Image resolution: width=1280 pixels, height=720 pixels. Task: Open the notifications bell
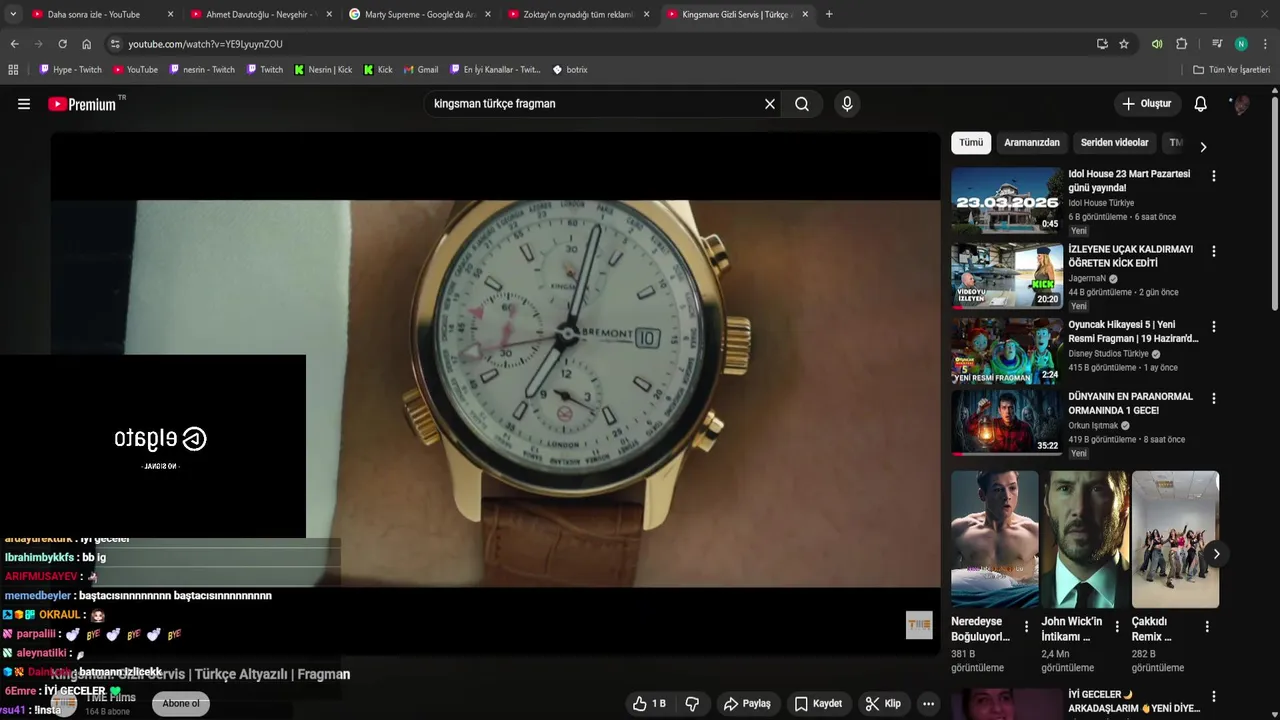click(x=1201, y=104)
